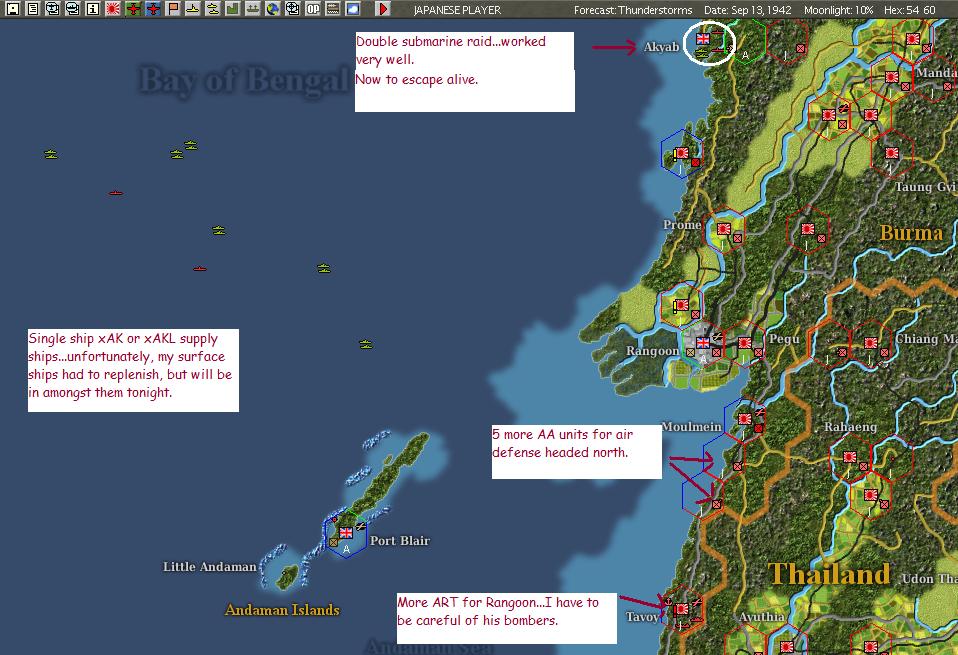
Task: Click the toolbar icon just before the 'i' icon
Action: point(73,9)
